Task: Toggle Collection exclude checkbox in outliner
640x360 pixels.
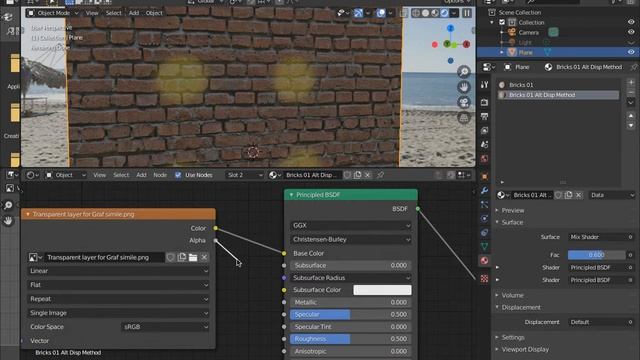Action: coord(502,22)
